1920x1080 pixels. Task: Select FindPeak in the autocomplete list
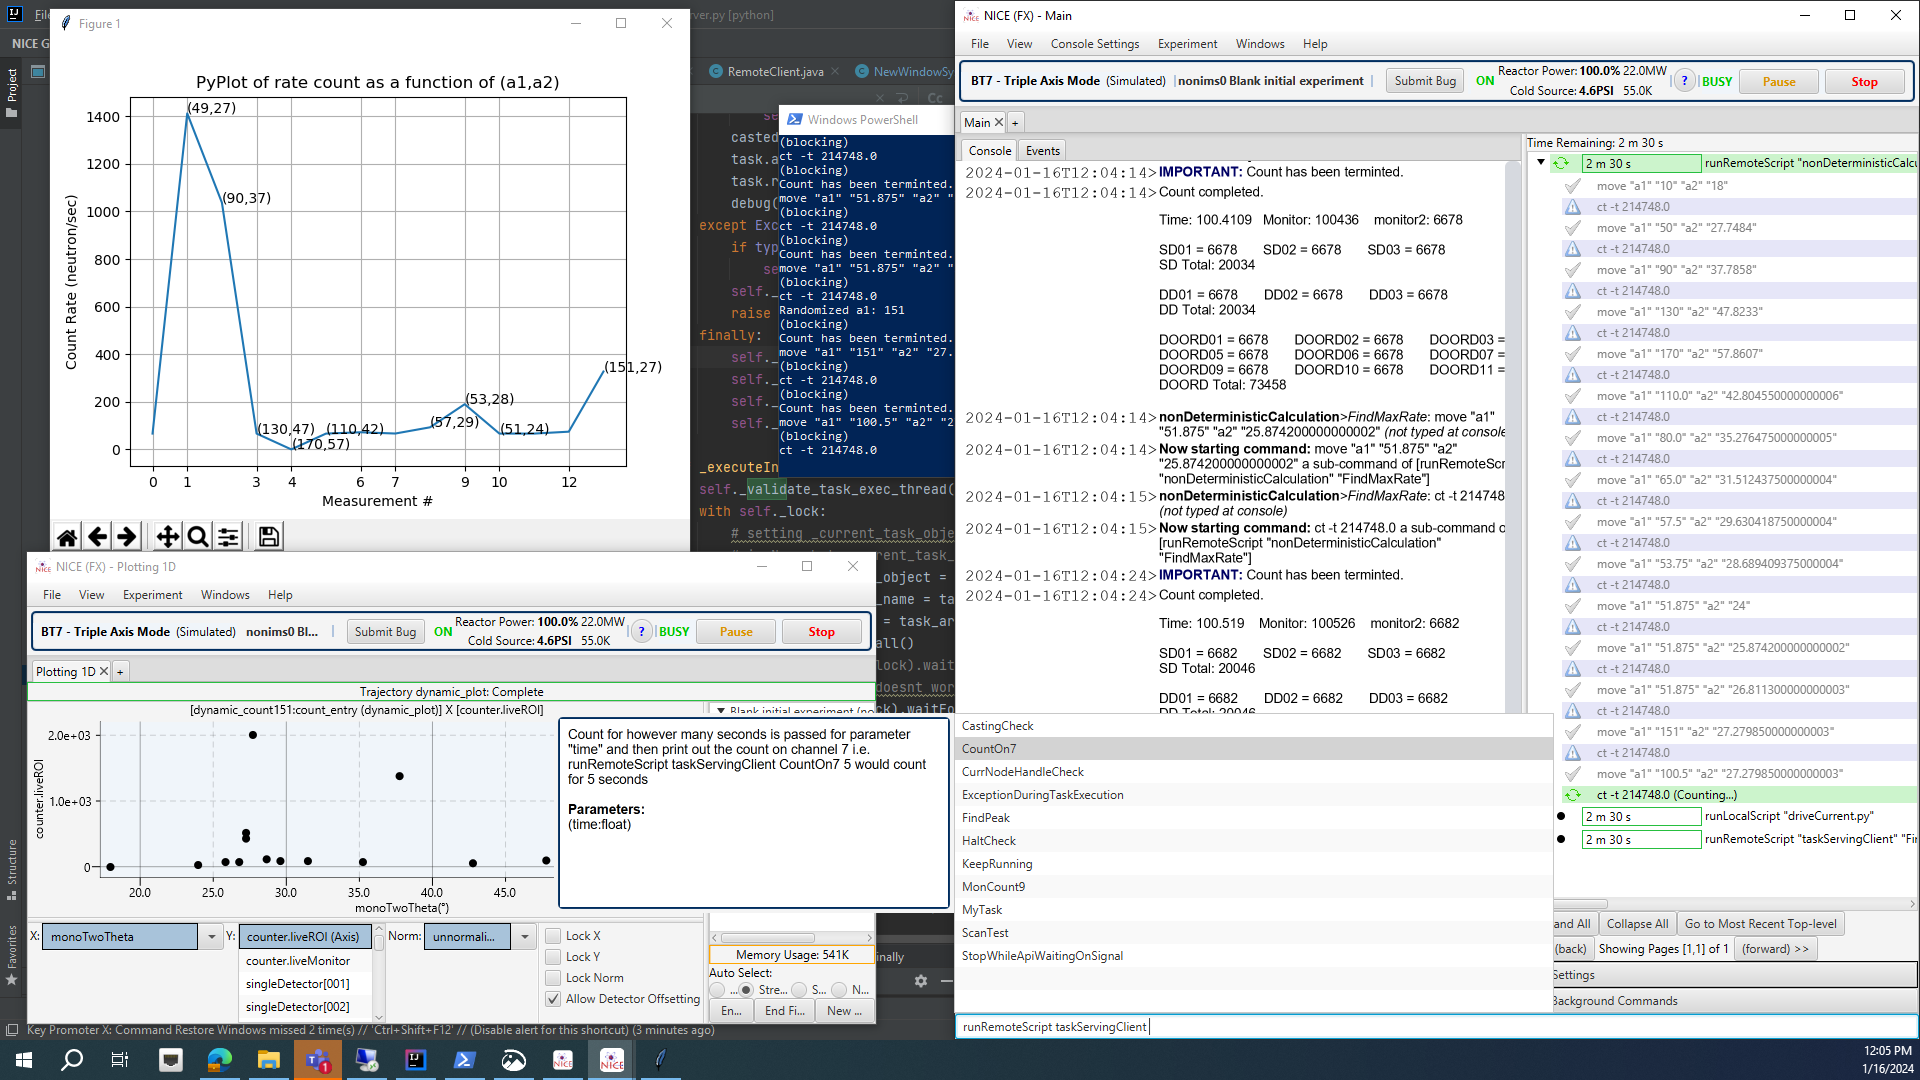(986, 818)
